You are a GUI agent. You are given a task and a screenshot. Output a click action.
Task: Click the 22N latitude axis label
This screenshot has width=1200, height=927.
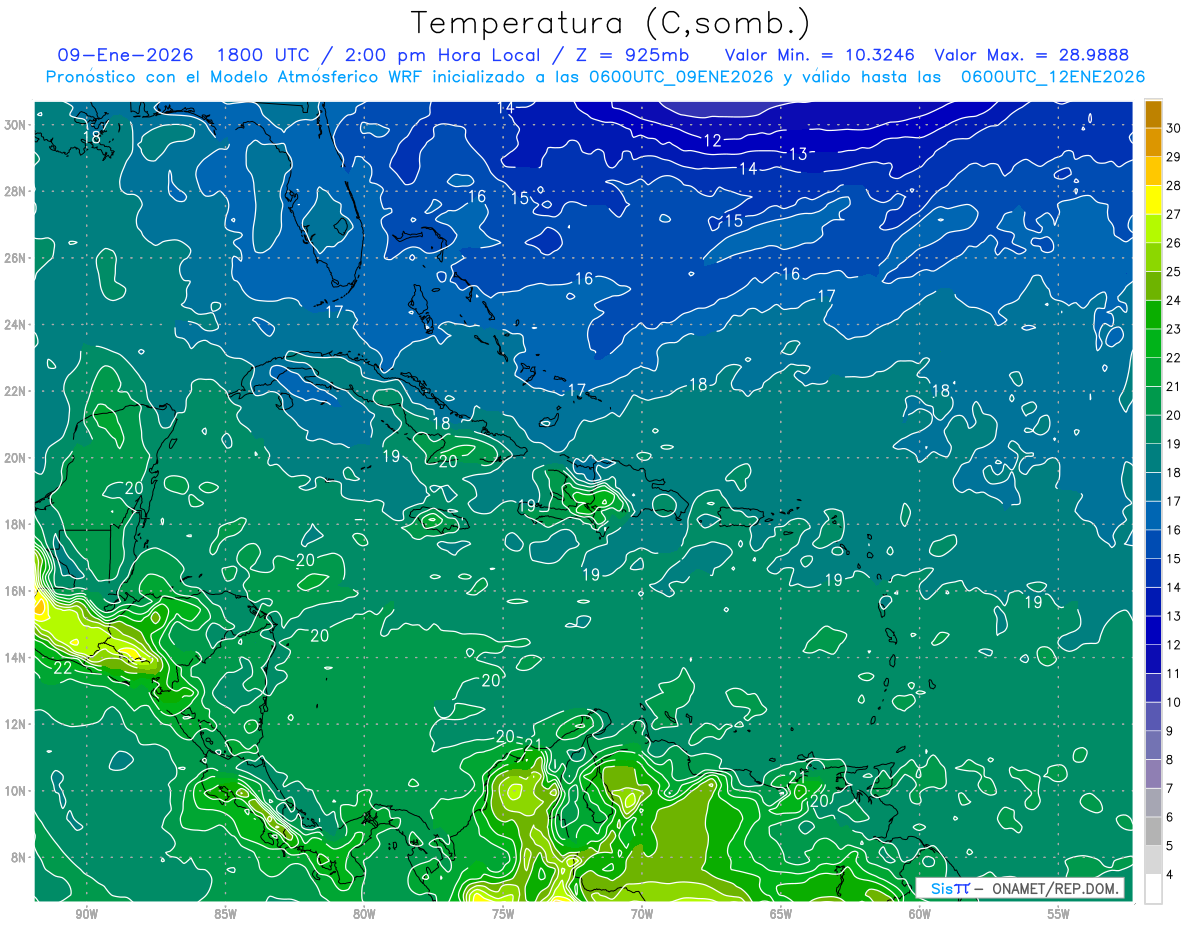pos(17,391)
